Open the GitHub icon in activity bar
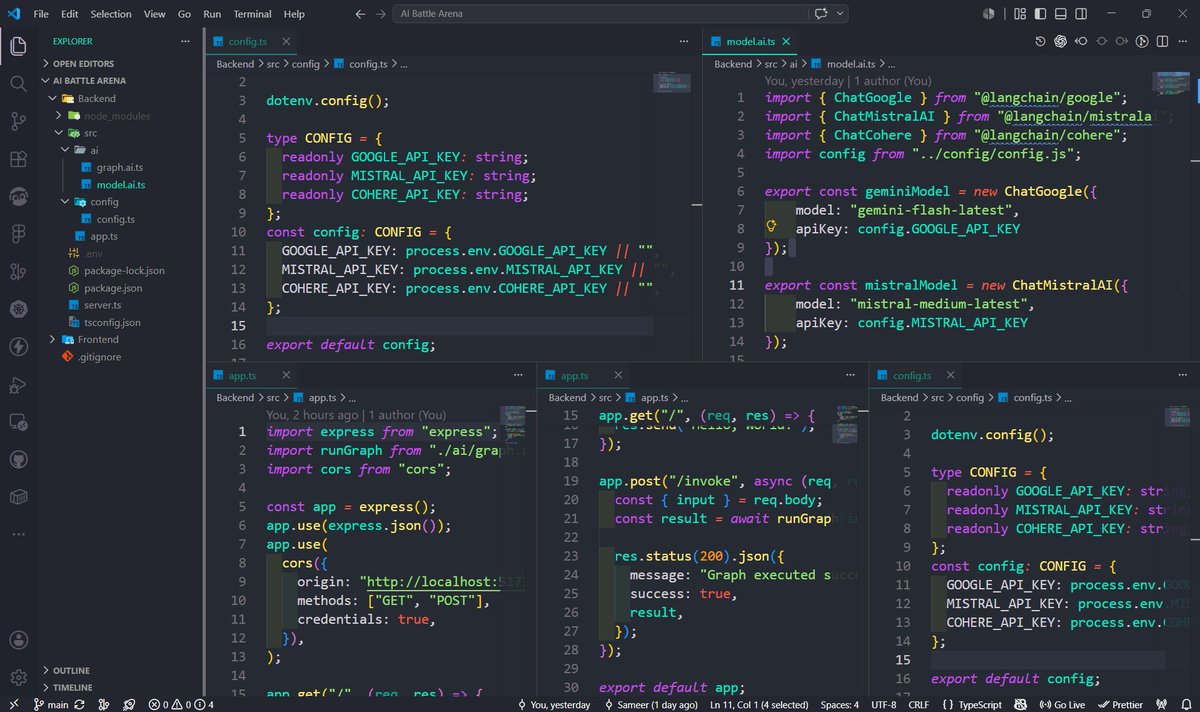Screen dimensions: 1200x712 pyautogui.click(x=18, y=460)
